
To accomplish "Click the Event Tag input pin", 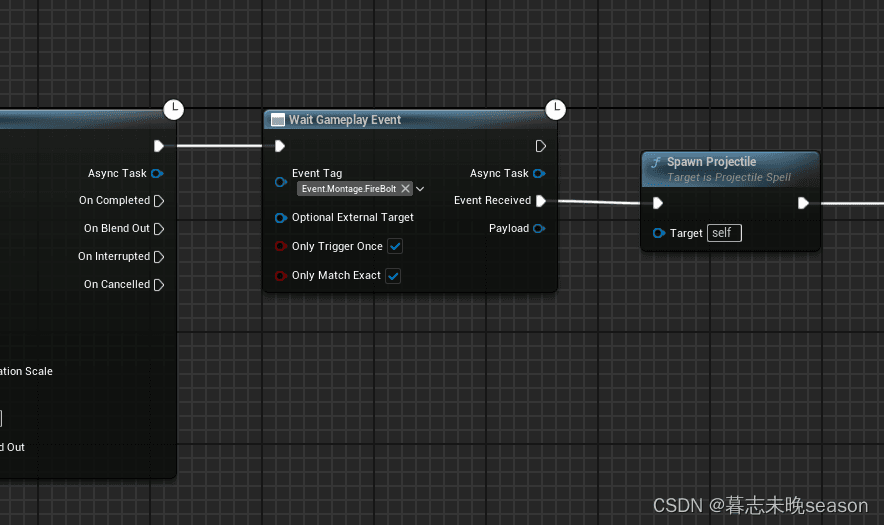I will click(280, 182).
